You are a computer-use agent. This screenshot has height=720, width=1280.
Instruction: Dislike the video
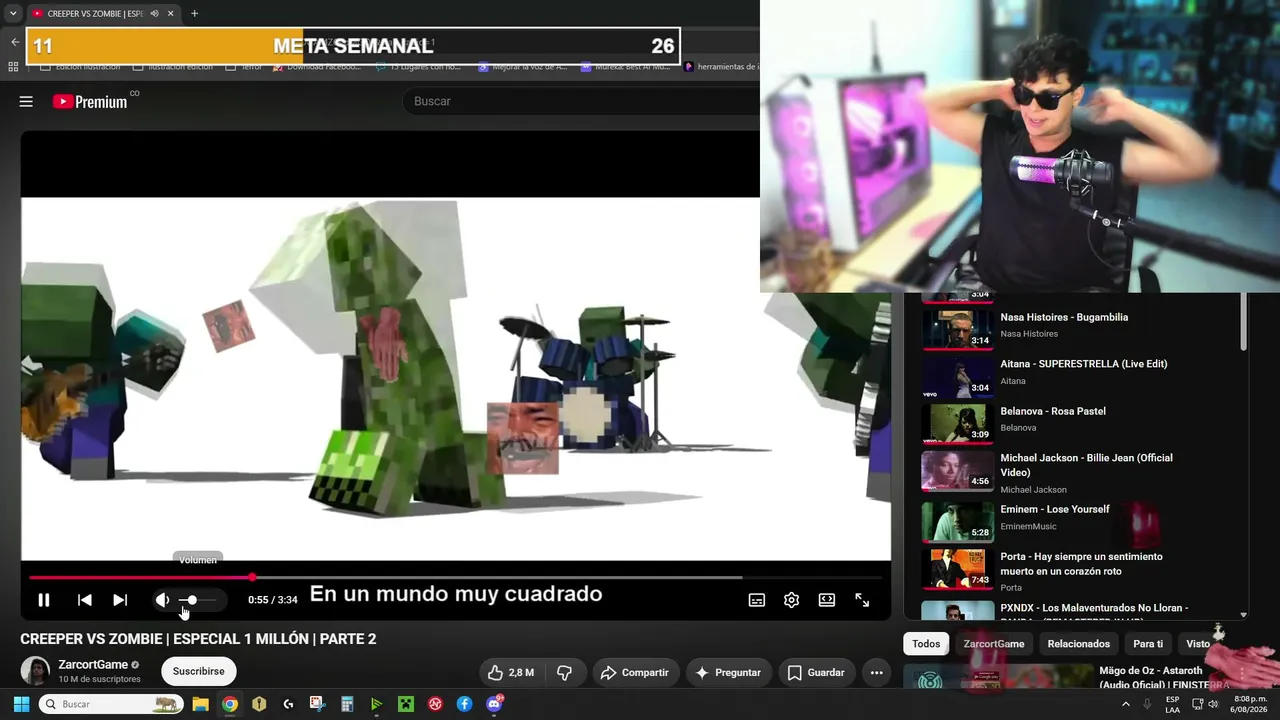point(564,673)
